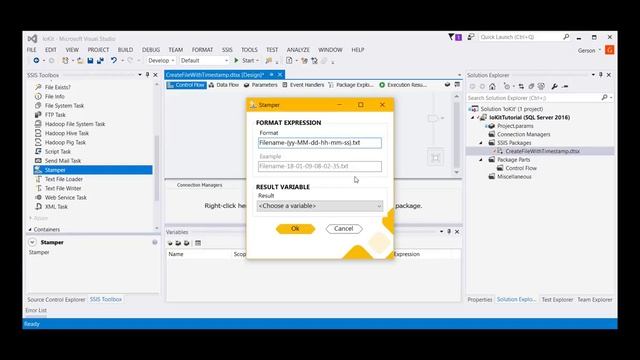This screenshot has height=360, width=640.
Task: Select Connection Managers node in Solution Explorer
Action: point(523,134)
